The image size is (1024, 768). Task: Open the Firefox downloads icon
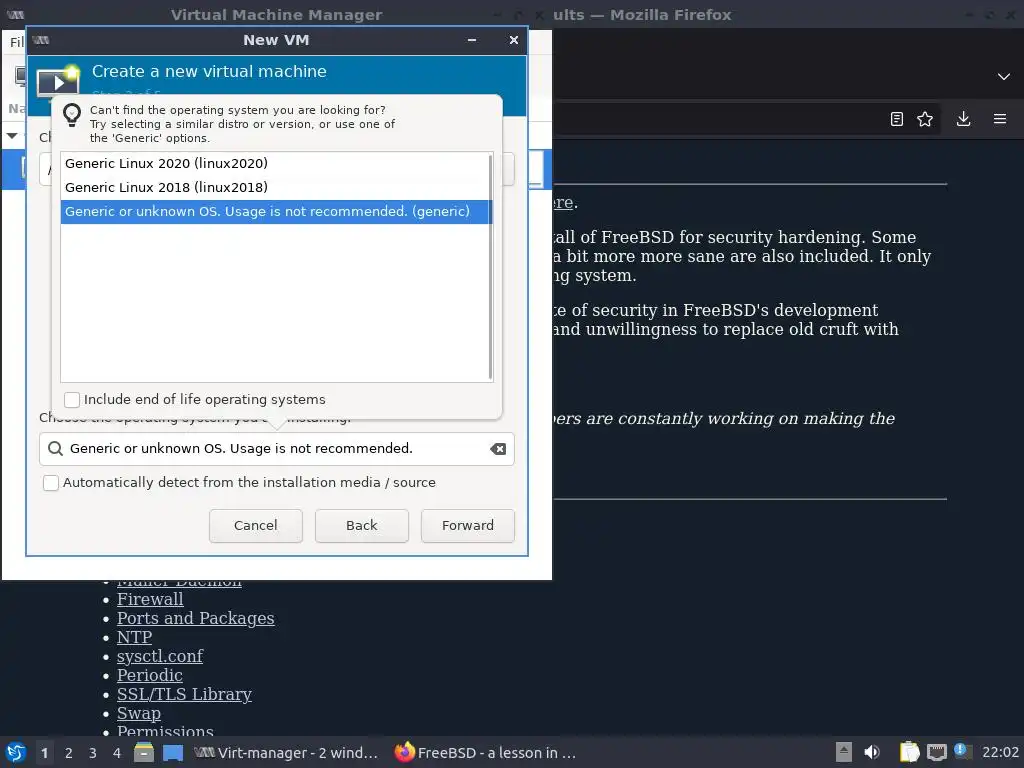click(963, 119)
